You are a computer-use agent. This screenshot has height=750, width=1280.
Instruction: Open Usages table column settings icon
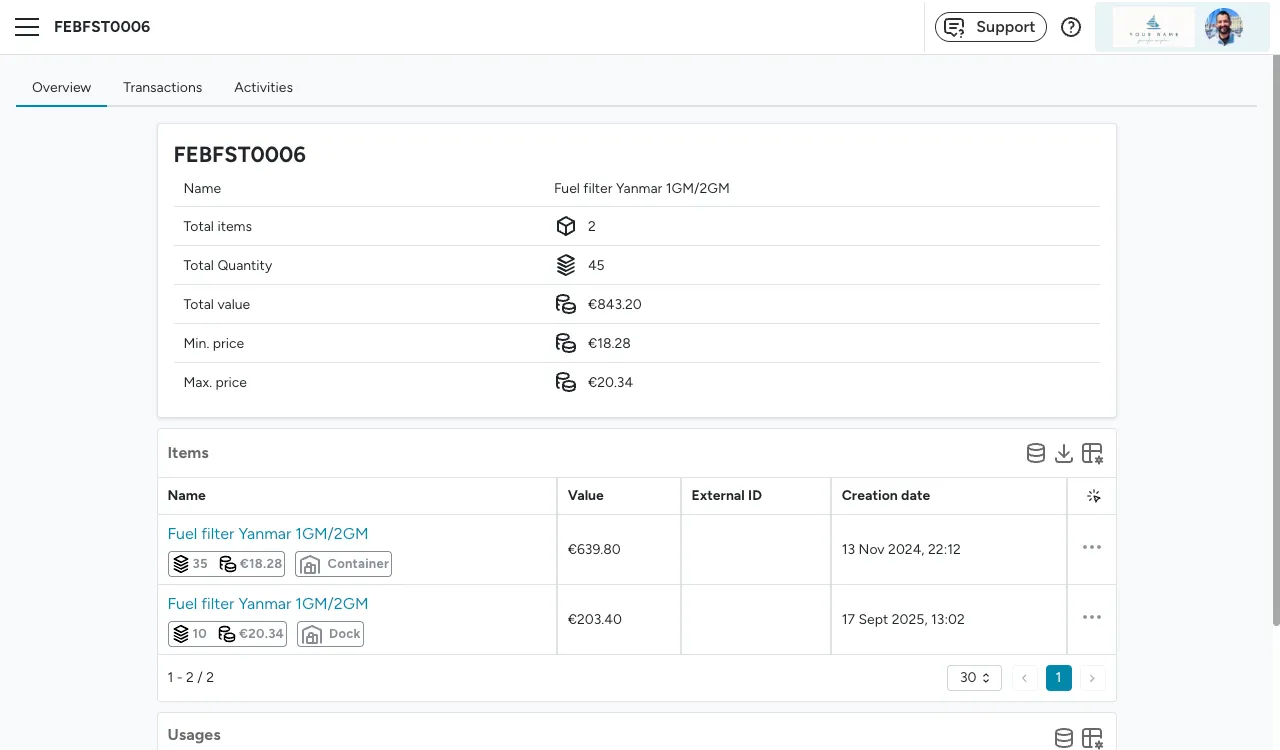click(x=1092, y=738)
